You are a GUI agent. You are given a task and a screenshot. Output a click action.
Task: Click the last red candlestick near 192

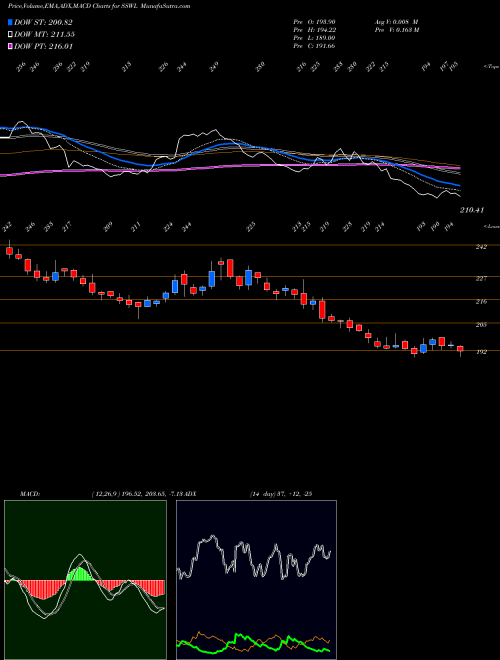coord(460,349)
